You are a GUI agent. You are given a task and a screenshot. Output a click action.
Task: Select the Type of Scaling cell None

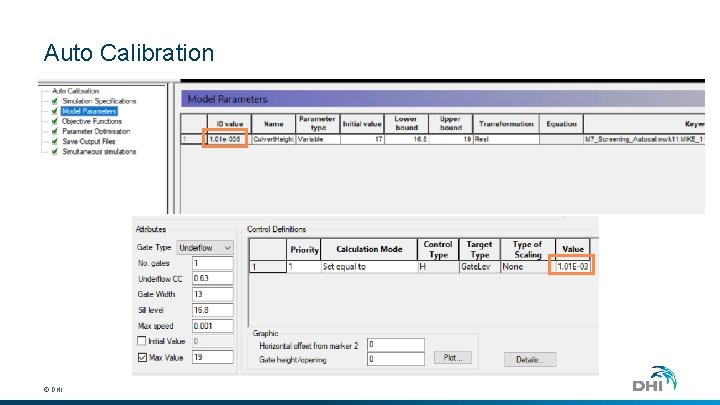pos(528,267)
